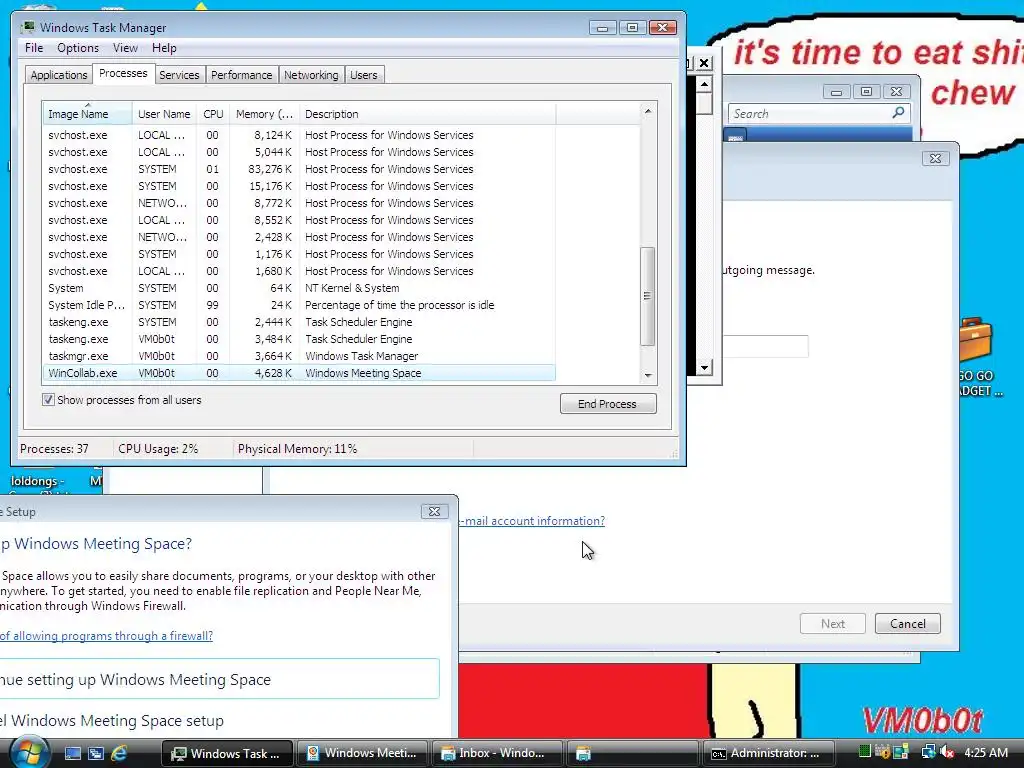The height and width of the screenshot is (768, 1024).
Task: Choose cancel Windows Meeting Space setup
Action: (112, 720)
